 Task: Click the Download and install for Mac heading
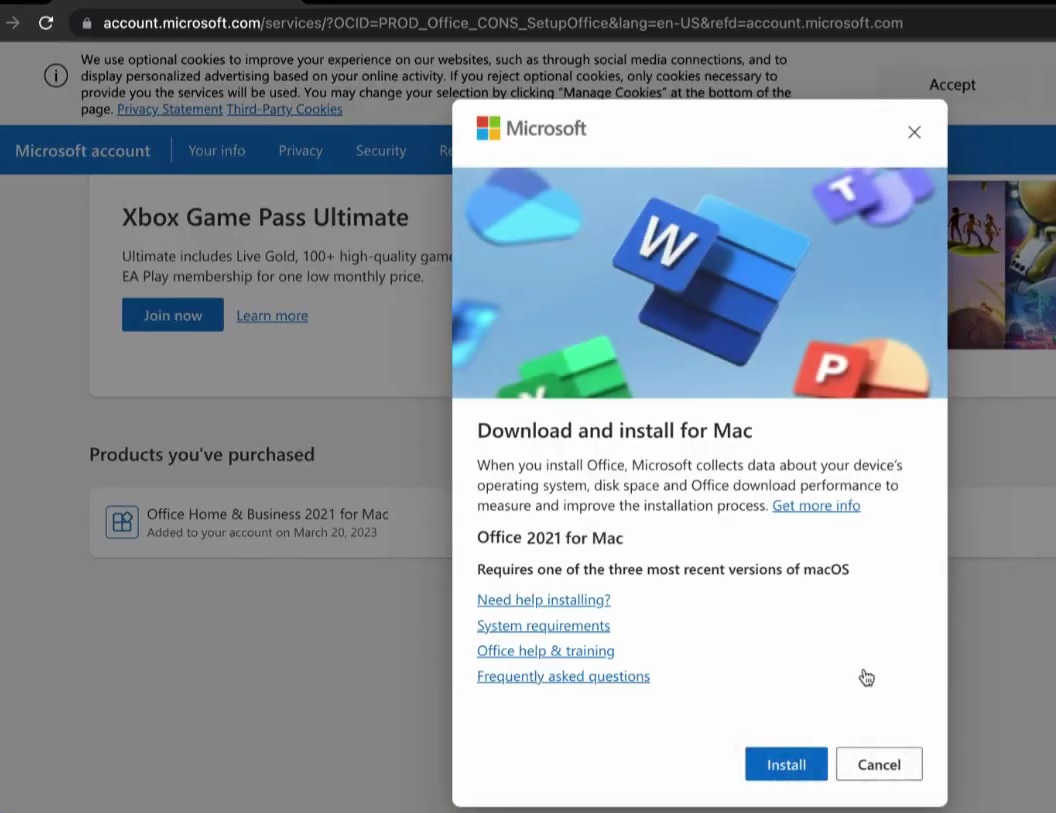(x=614, y=430)
